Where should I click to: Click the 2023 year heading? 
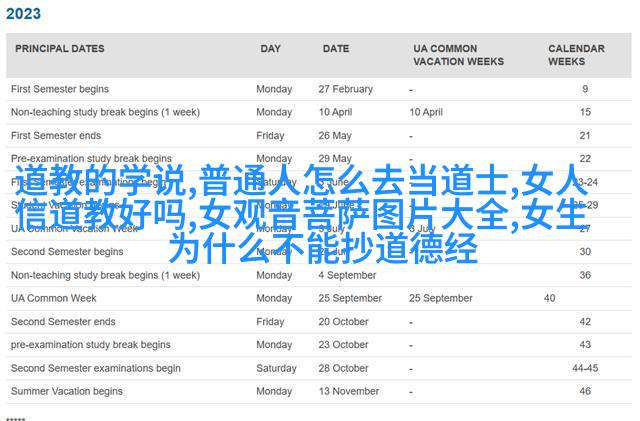coord(23,14)
